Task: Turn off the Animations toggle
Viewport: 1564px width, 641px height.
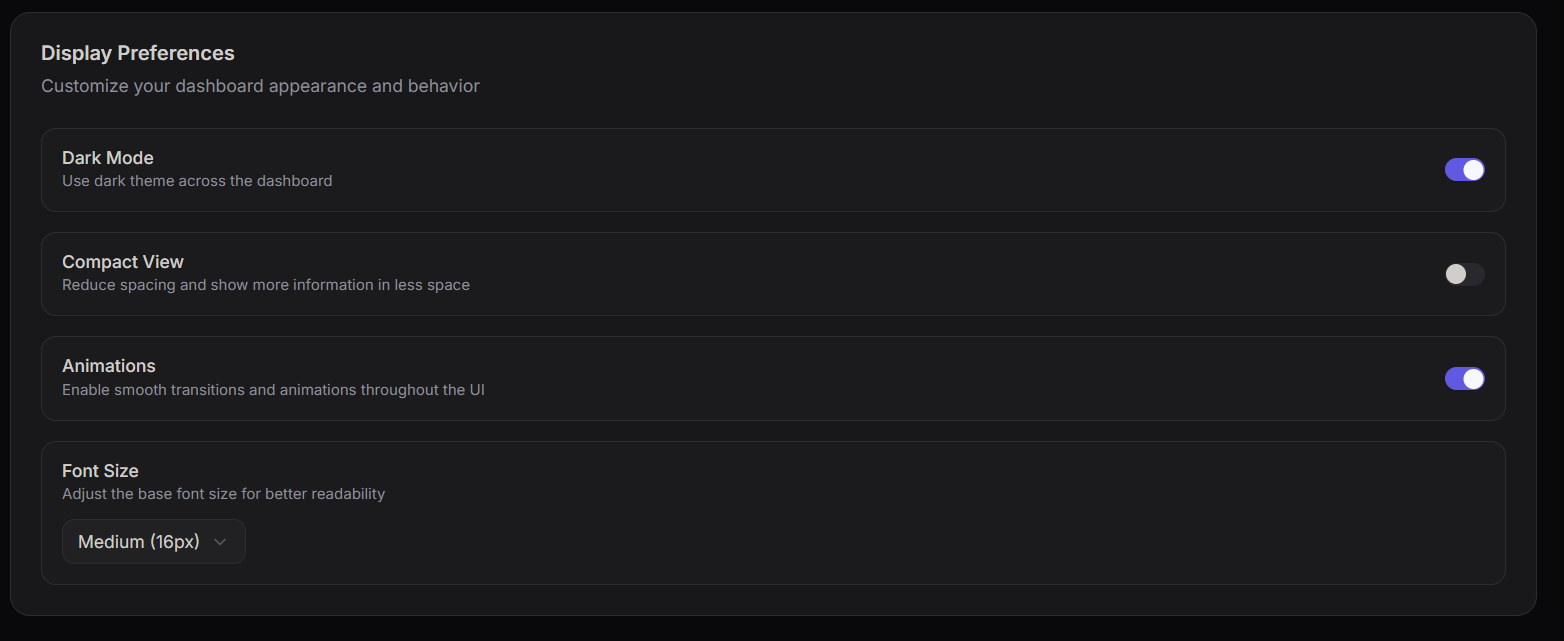Action: tap(1464, 378)
